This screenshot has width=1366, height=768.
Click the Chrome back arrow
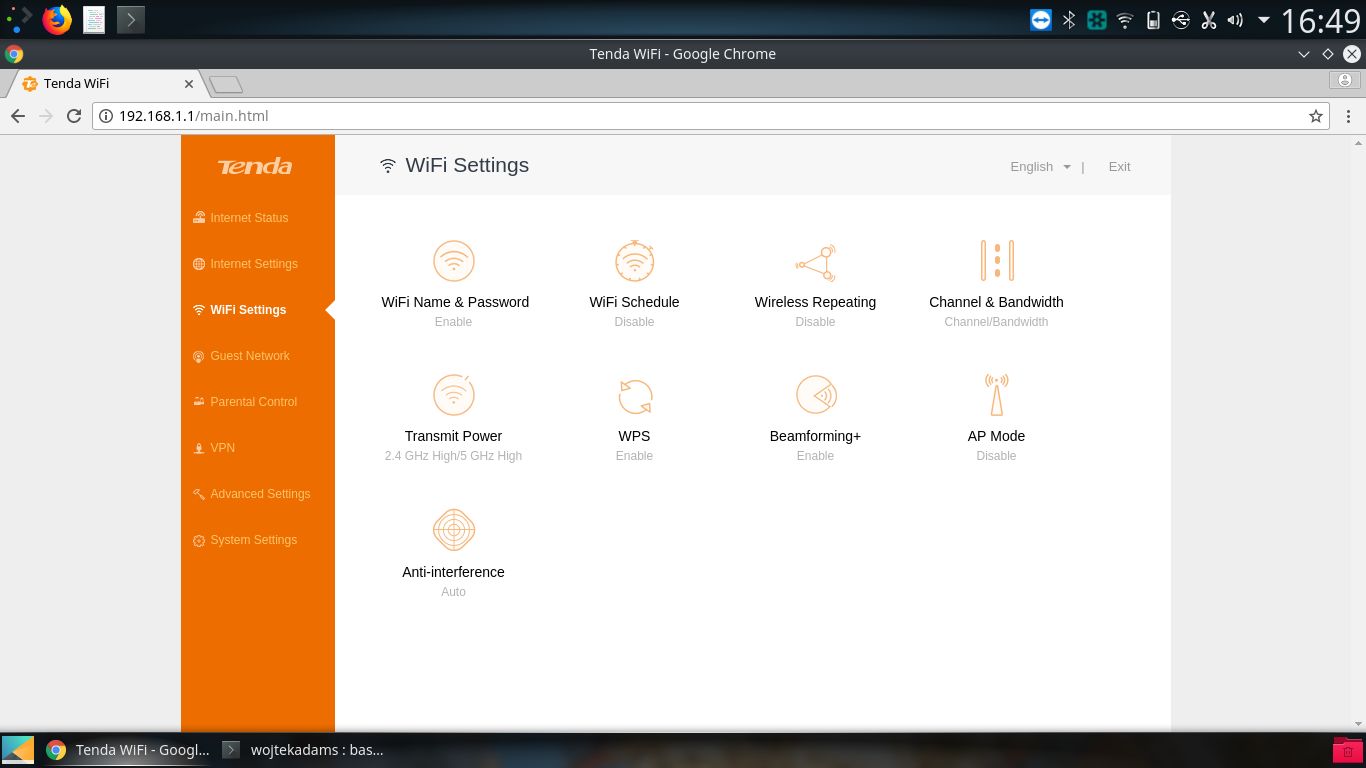click(x=18, y=116)
